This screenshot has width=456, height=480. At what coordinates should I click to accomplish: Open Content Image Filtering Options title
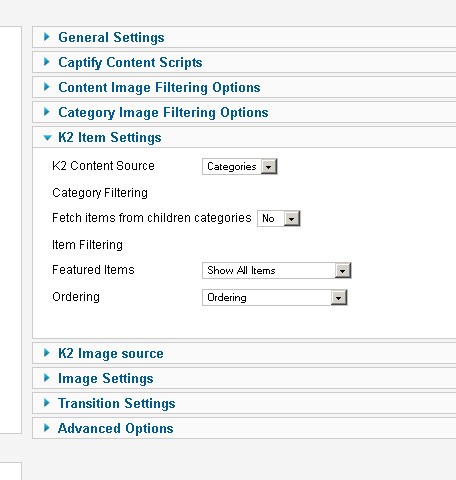click(x=159, y=88)
